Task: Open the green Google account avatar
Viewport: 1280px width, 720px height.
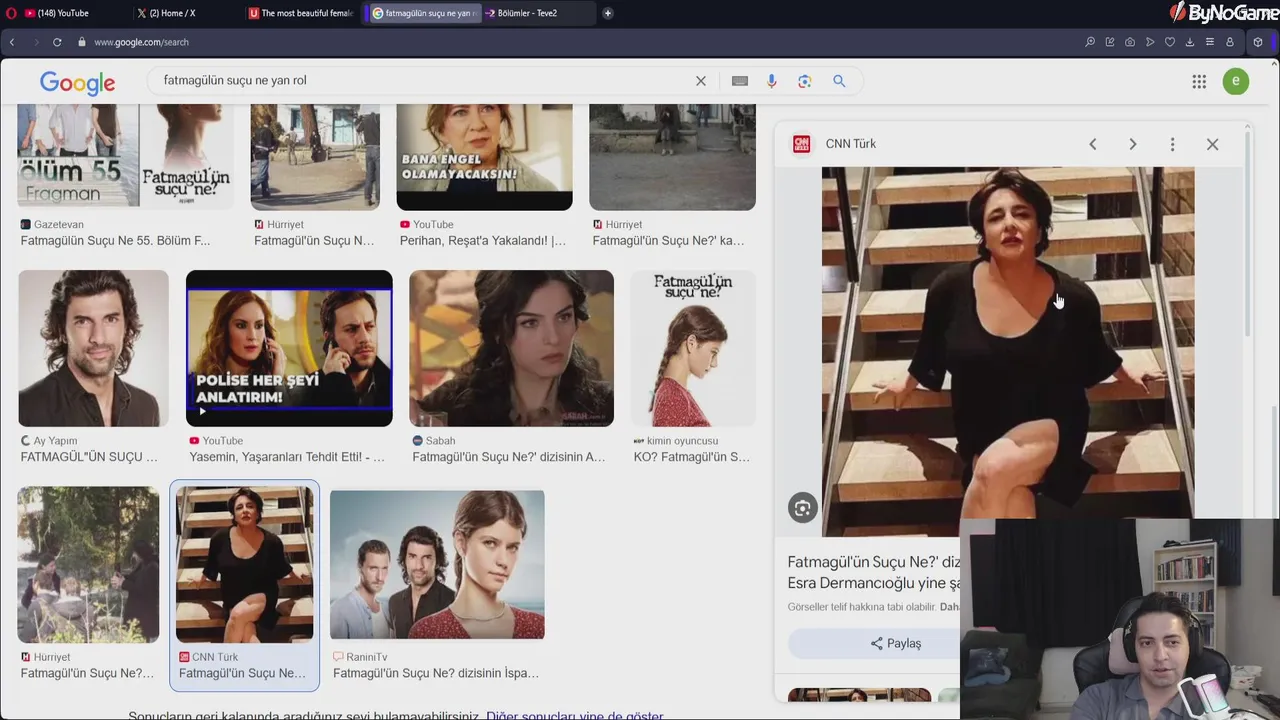Action: point(1236,82)
